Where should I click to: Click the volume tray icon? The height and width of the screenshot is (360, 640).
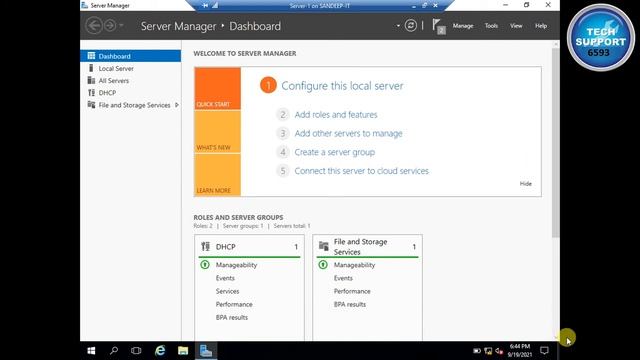click(x=499, y=351)
